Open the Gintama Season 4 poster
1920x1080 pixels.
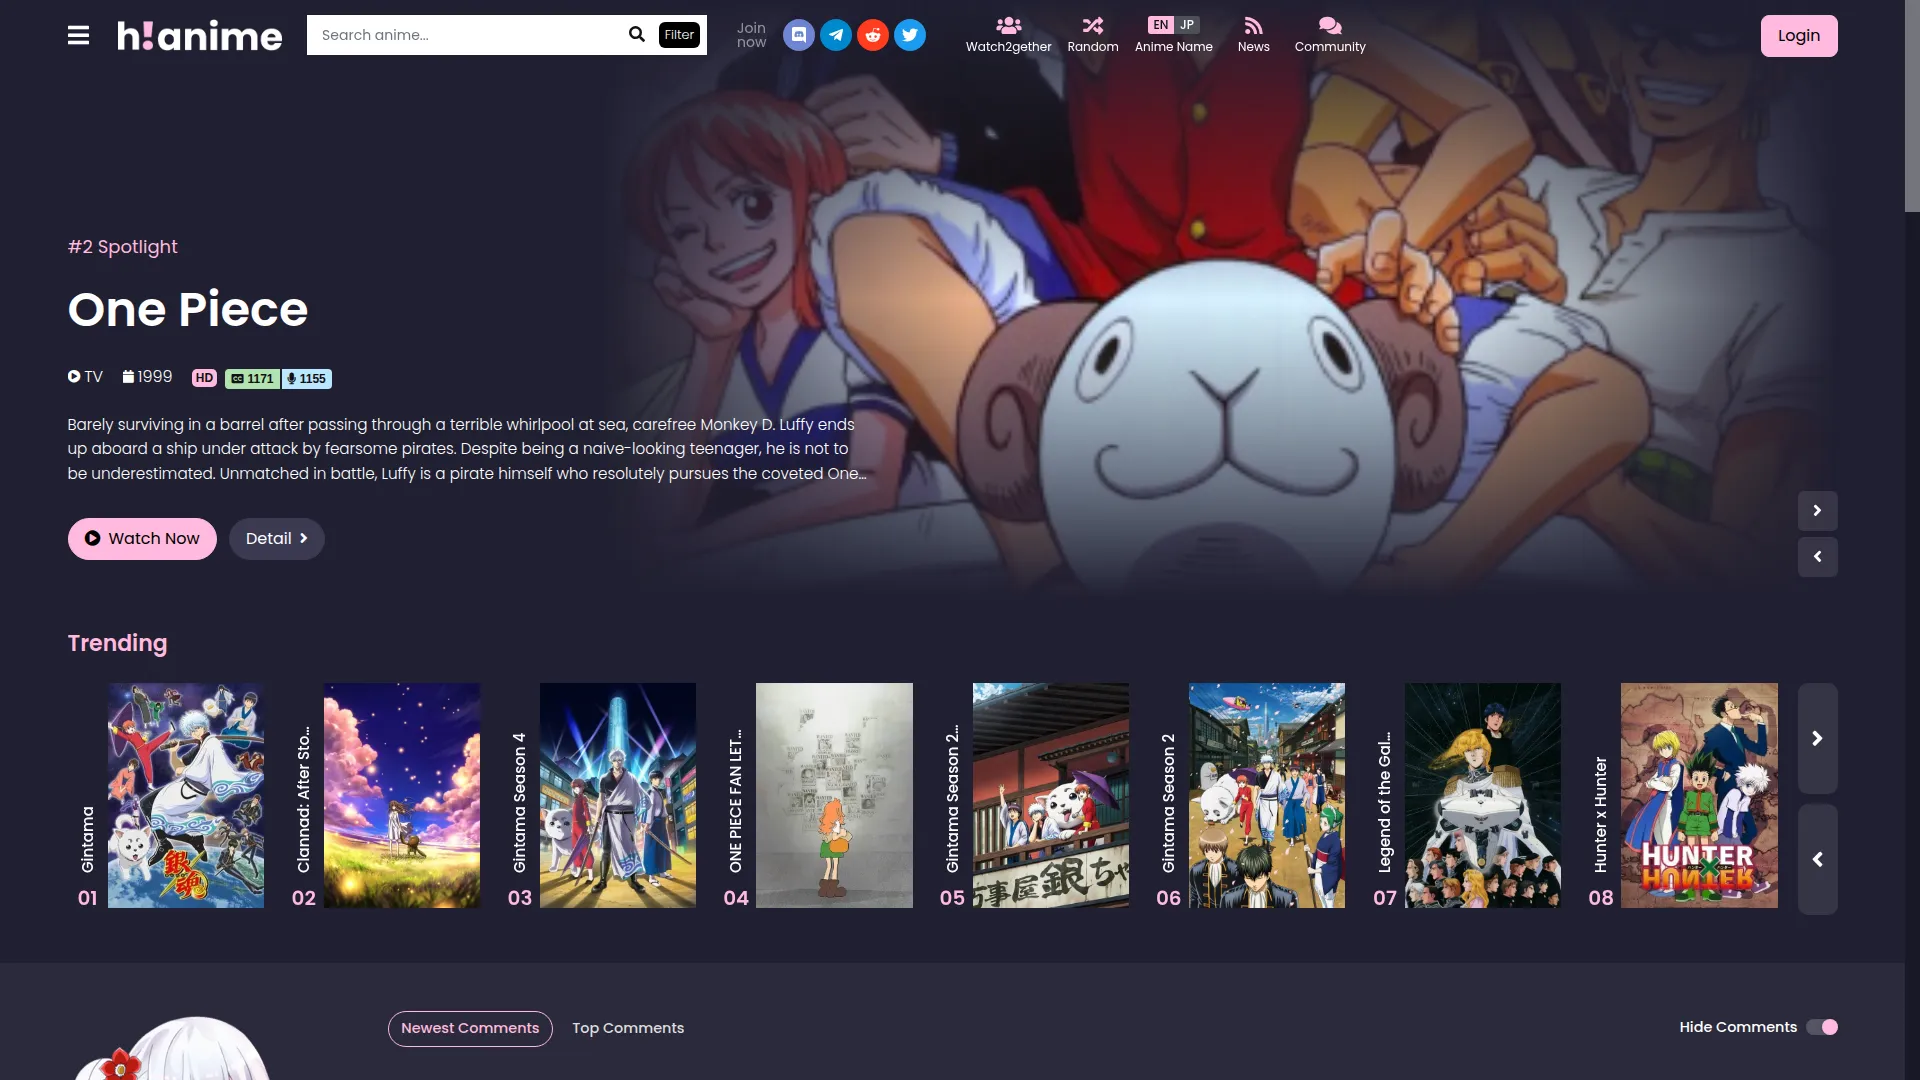point(618,796)
